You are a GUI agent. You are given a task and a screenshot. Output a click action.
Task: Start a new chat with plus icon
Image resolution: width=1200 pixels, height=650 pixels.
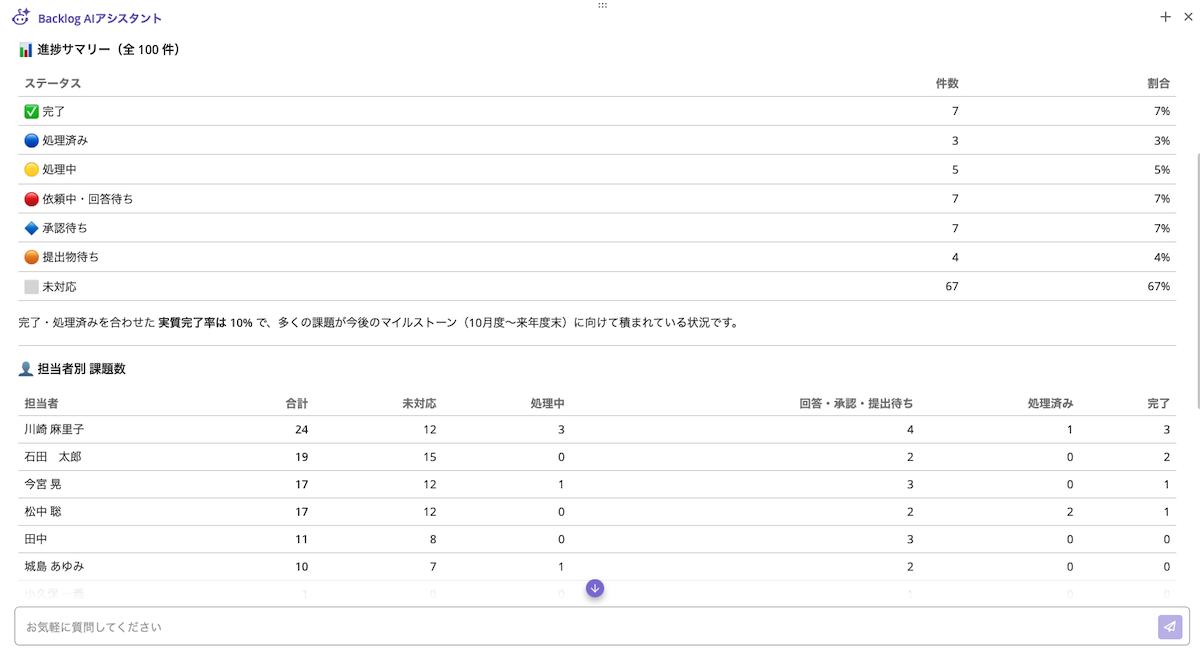coord(1166,17)
